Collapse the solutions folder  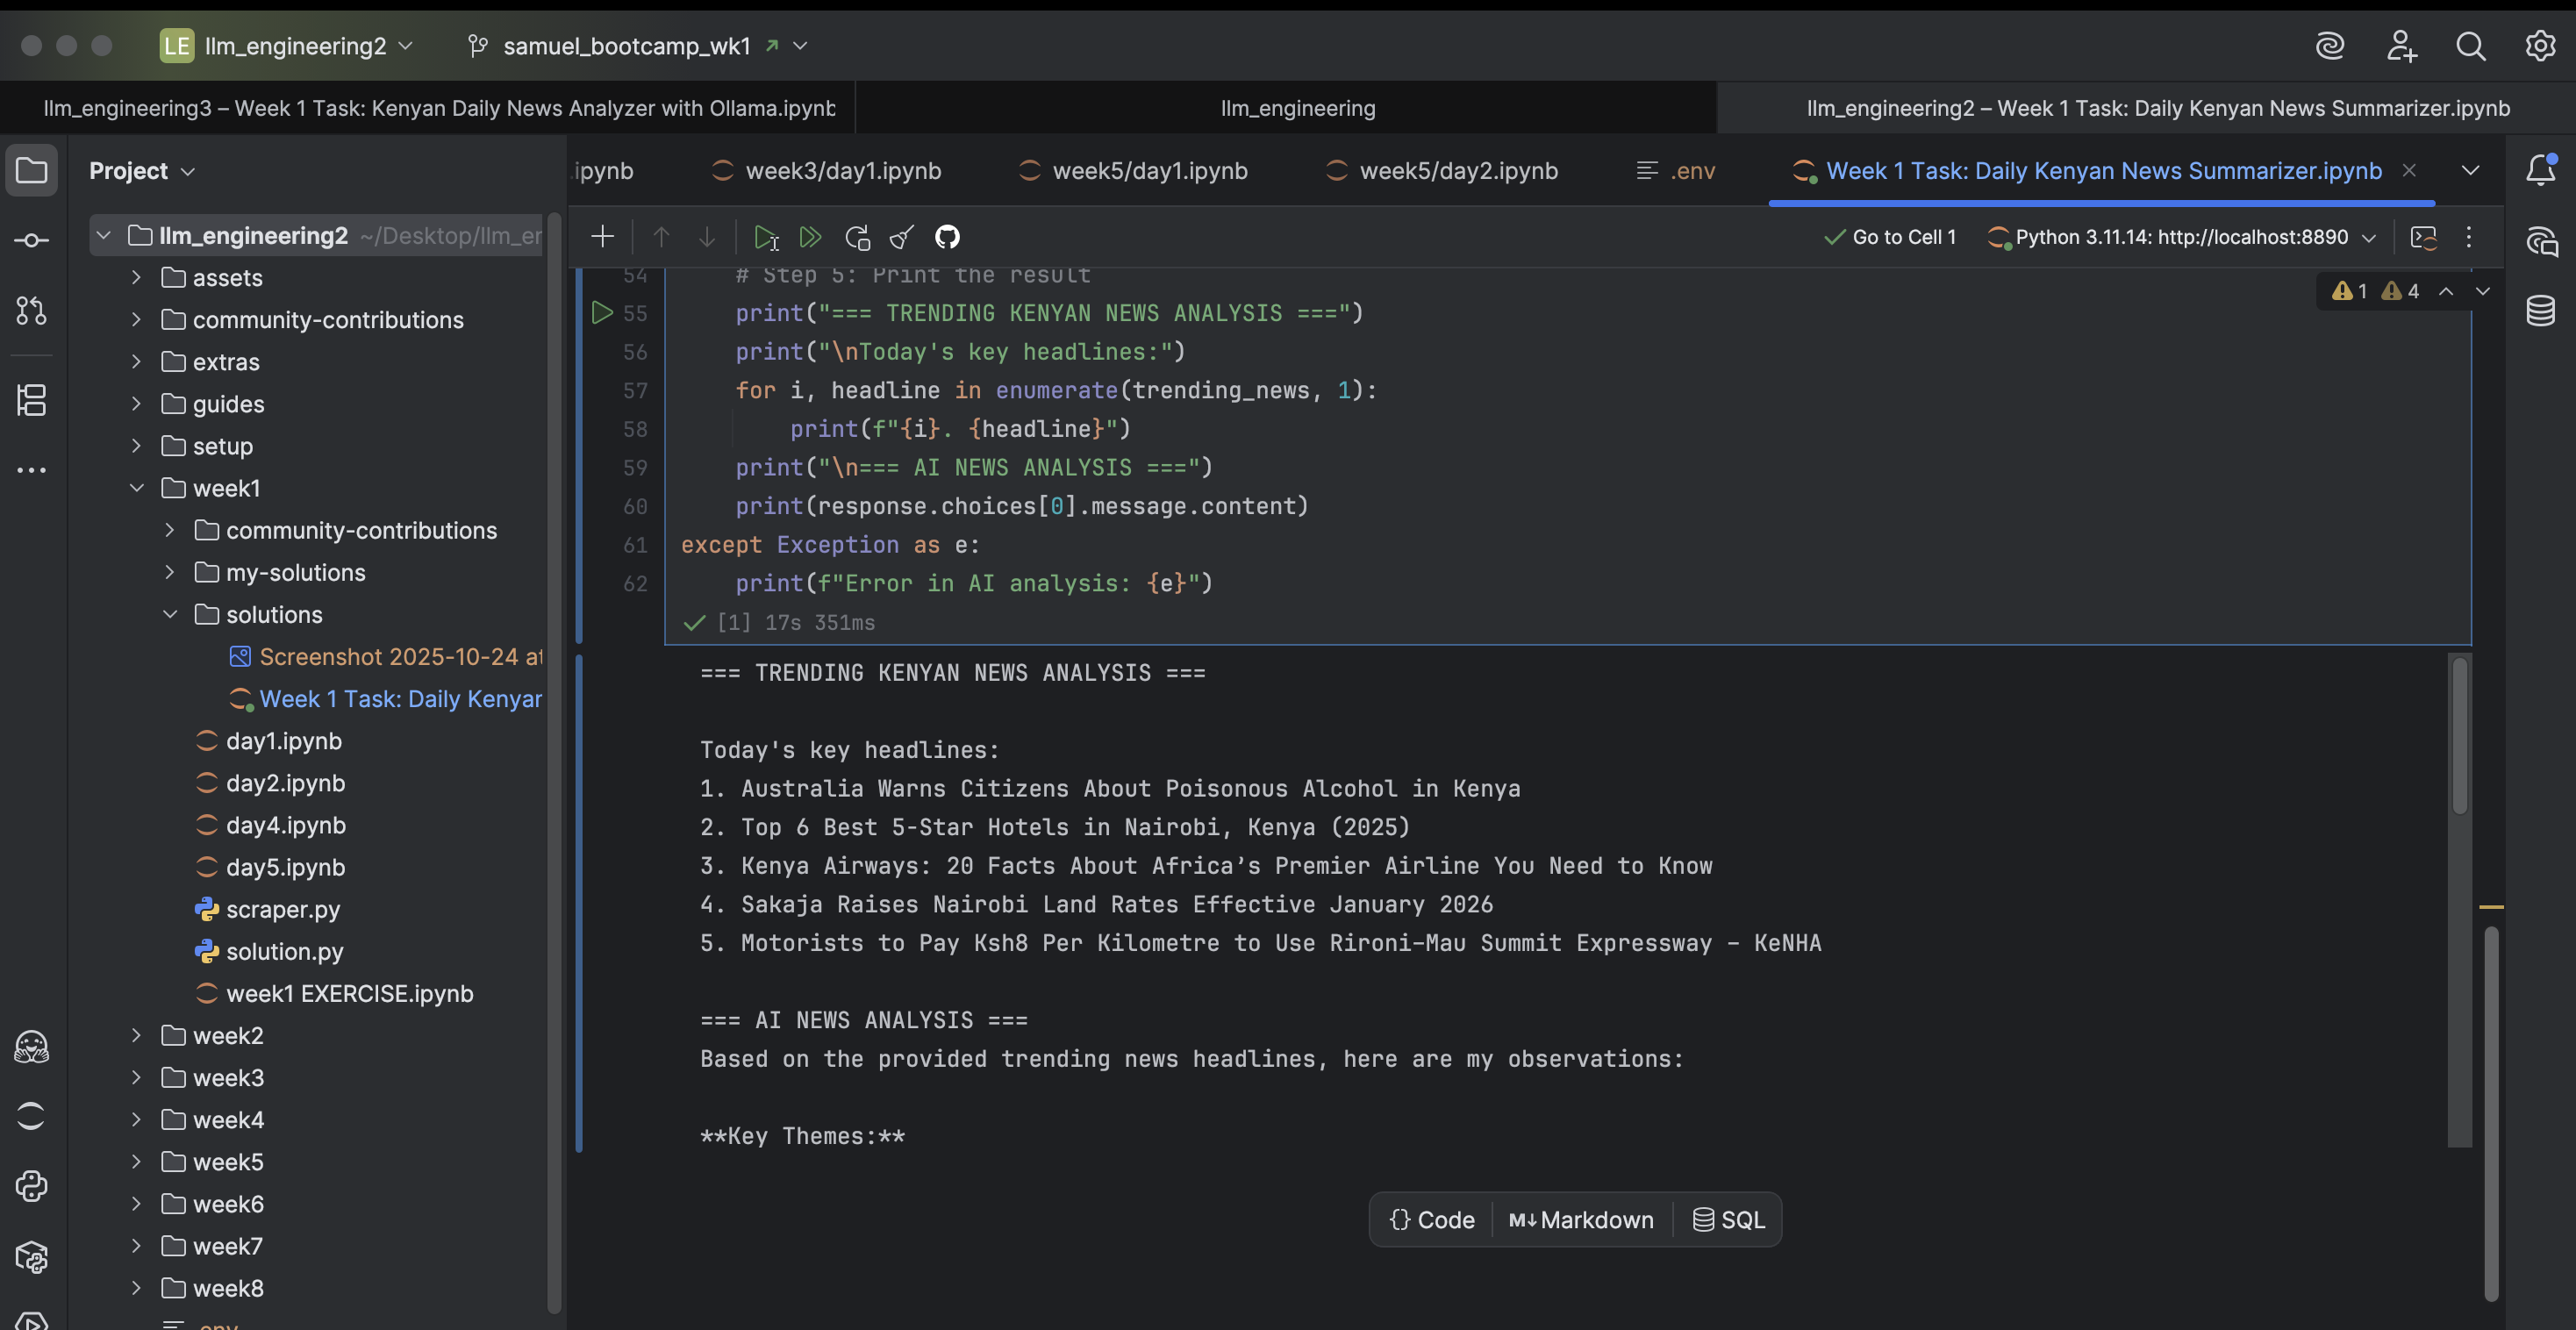(x=170, y=614)
